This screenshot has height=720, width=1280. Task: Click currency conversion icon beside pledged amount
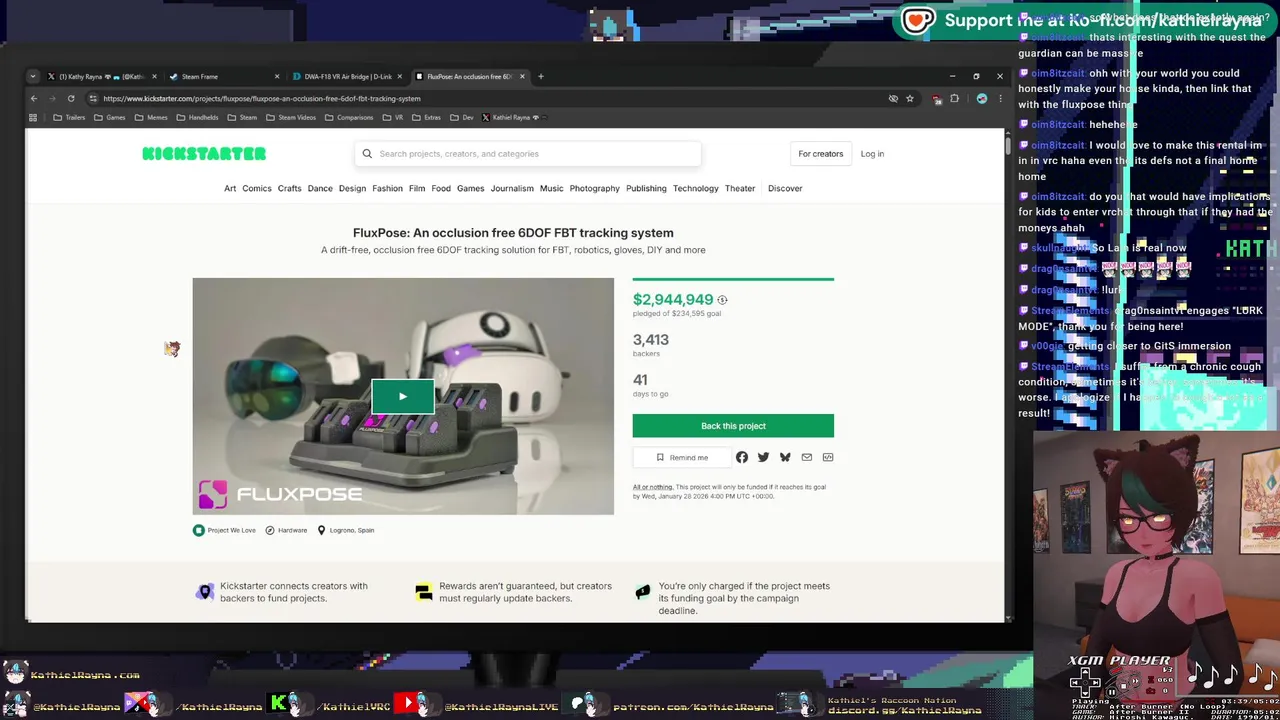point(722,300)
